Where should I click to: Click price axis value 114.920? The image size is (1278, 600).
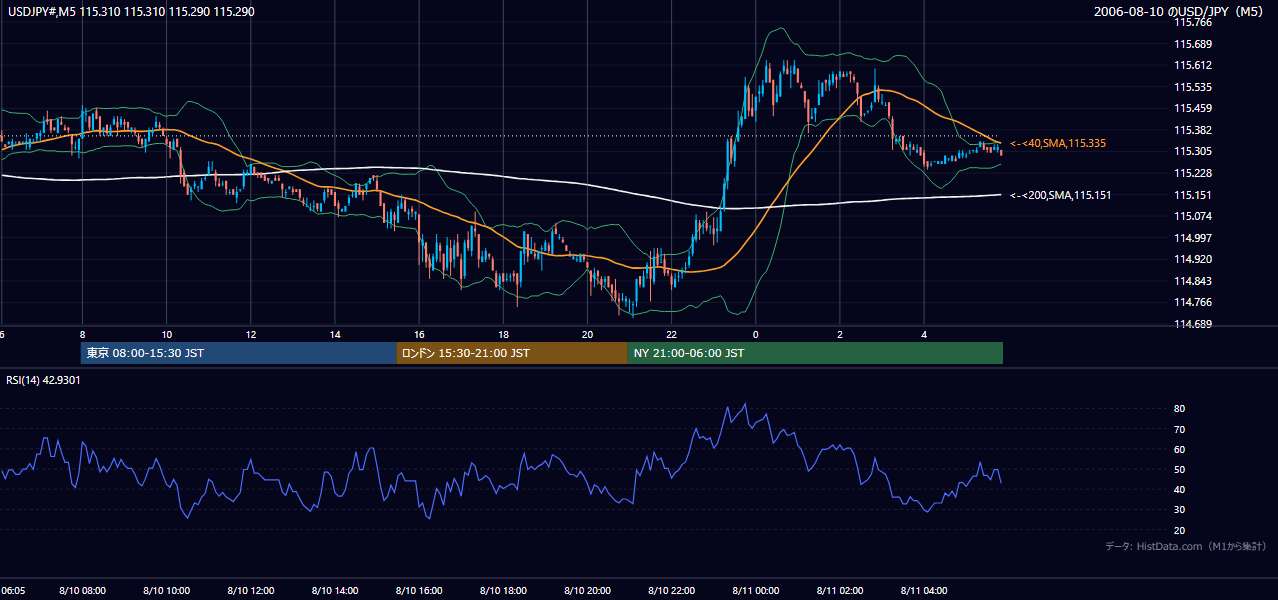[1193, 259]
